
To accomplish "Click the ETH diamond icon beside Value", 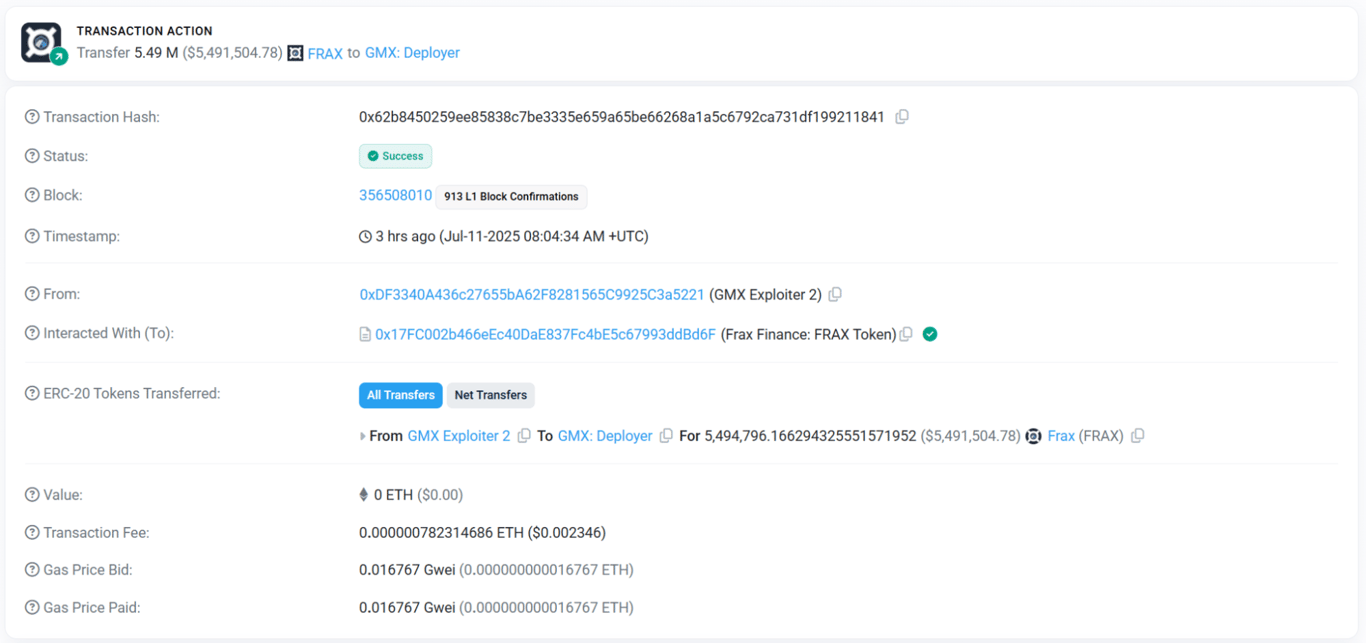I will pyautogui.click(x=364, y=494).
